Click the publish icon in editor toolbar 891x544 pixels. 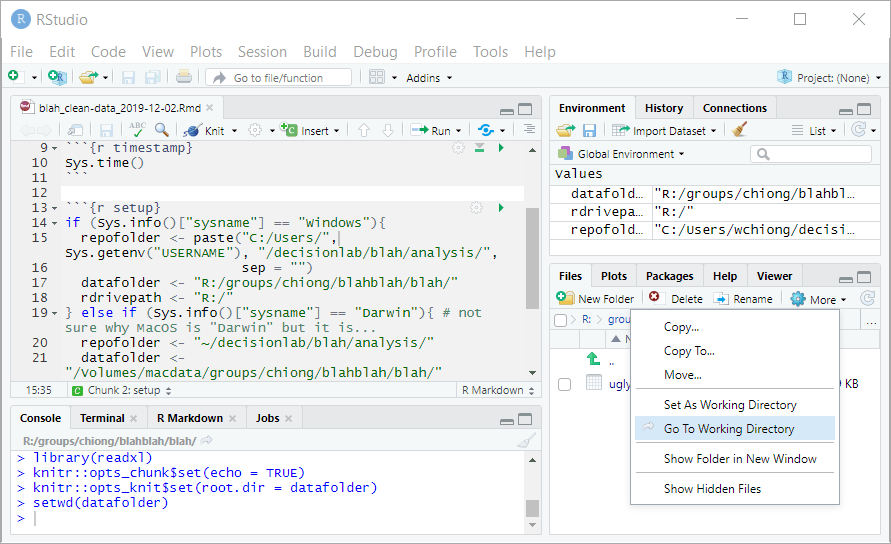[486, 131]
